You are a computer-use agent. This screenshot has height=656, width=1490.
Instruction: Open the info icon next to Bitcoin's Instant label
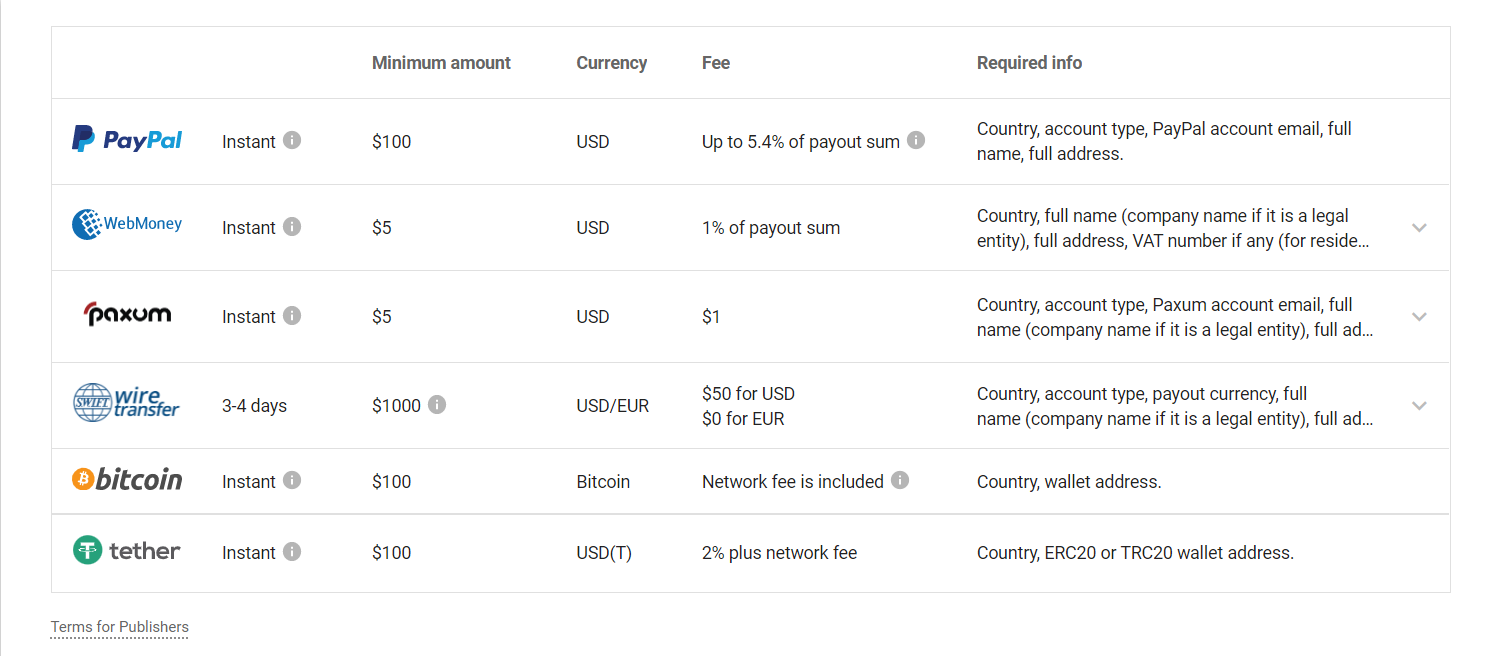(x=292, y=480)
